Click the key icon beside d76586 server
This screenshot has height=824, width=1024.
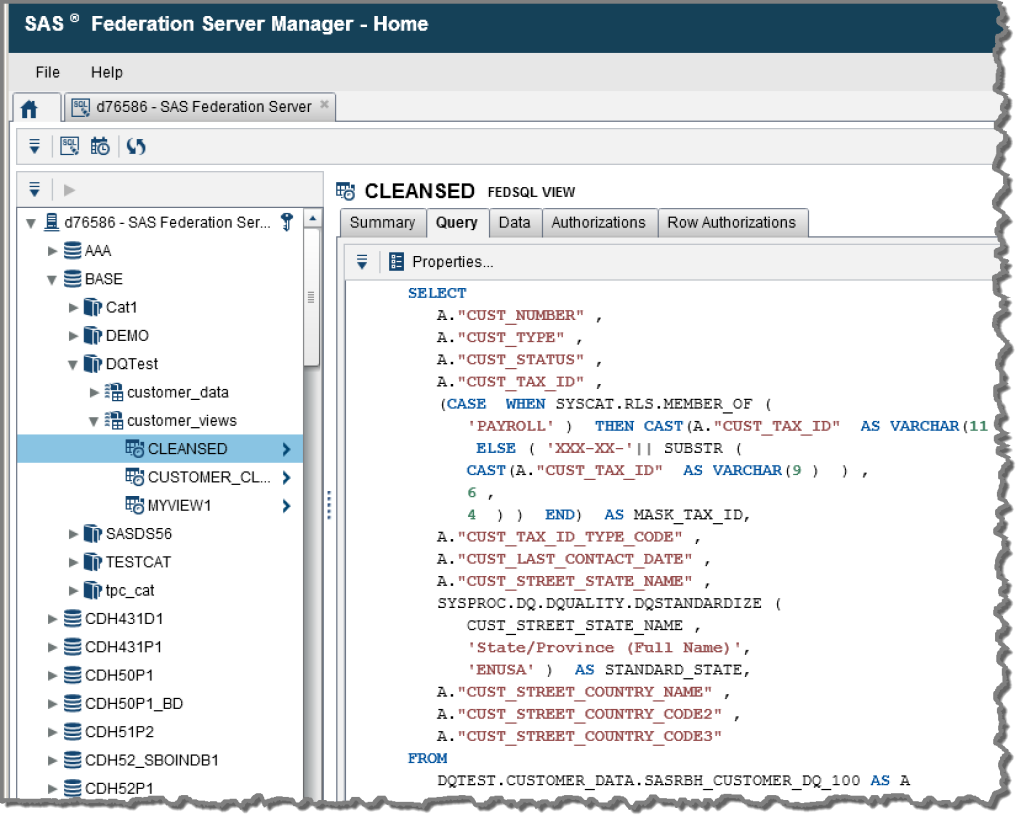286,222
